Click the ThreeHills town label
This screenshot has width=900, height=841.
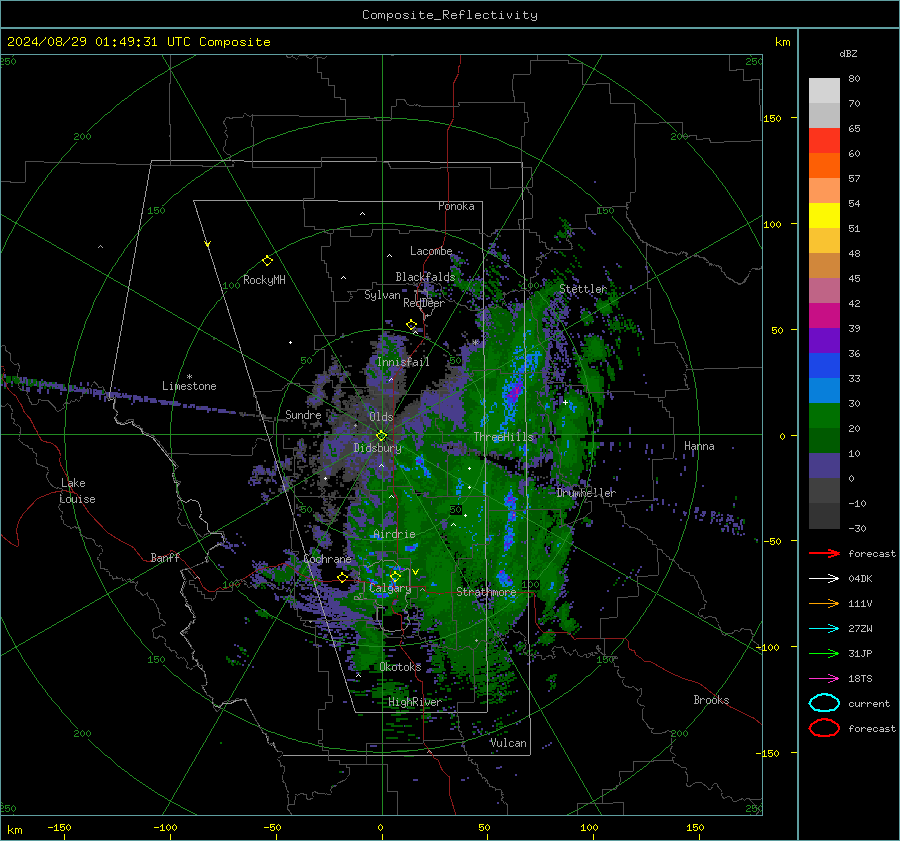pyautogui.click(x=503, y=437)
